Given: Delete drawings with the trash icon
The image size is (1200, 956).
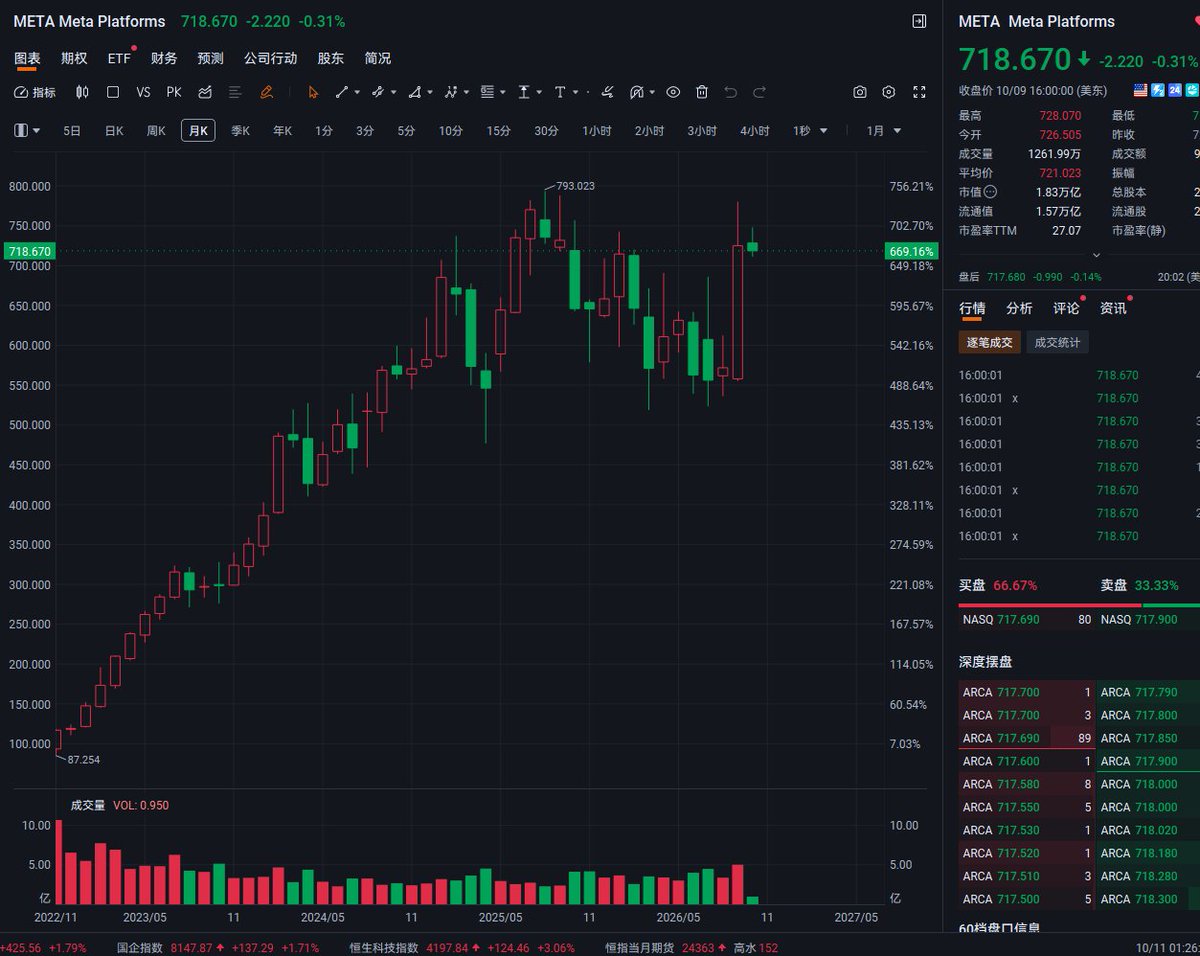Looking at the screenshot, I should [702, 92].
